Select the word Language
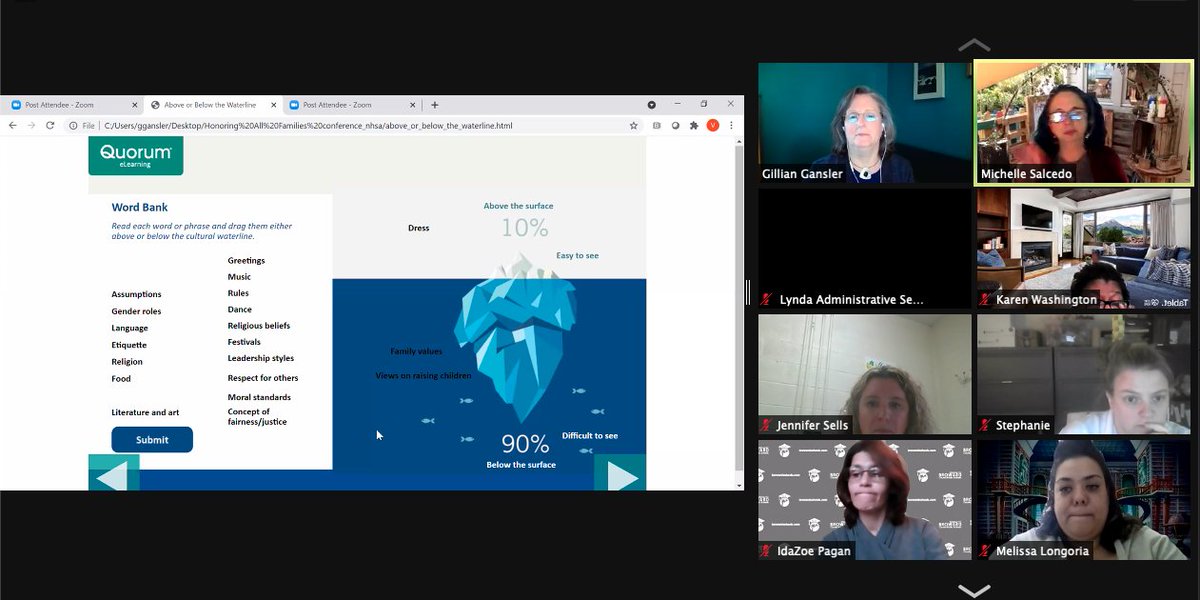 tap(130, 328)
